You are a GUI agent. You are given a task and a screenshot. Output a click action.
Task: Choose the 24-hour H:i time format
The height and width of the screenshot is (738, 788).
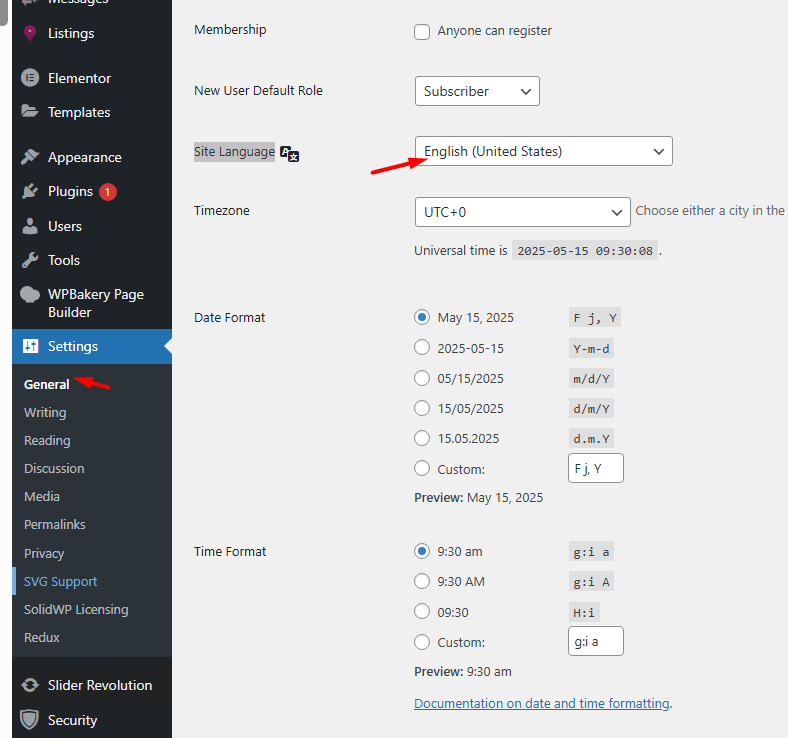[x=422, y=612]
